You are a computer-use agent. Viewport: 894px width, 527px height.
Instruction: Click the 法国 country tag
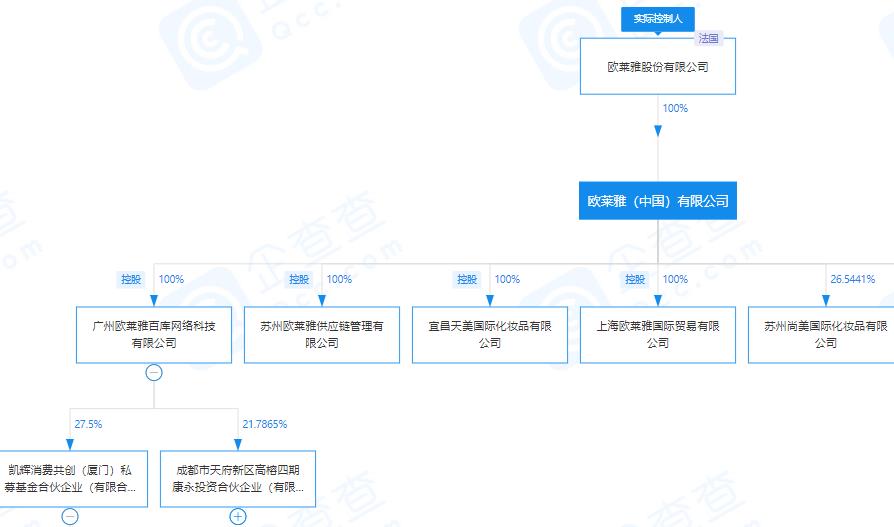pyautogui.click(x=708, y=38)
